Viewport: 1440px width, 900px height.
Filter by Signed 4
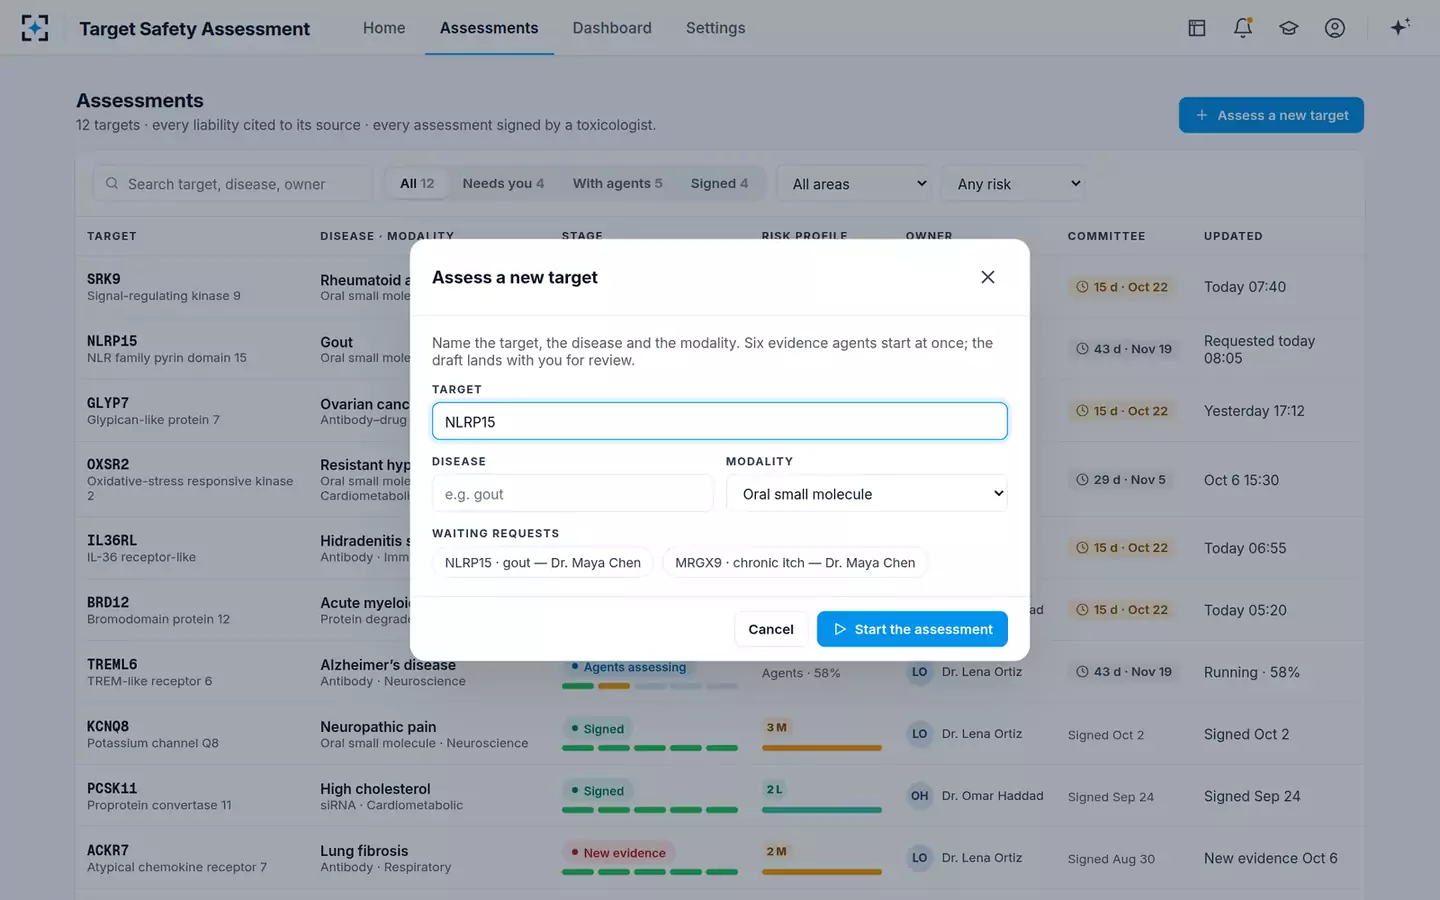(x=719, y=183)
